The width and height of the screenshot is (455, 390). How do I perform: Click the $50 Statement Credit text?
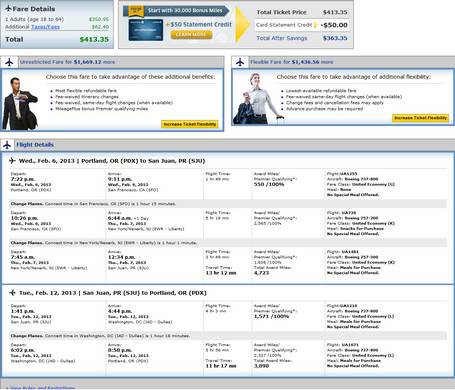click(x=199, y=24)
